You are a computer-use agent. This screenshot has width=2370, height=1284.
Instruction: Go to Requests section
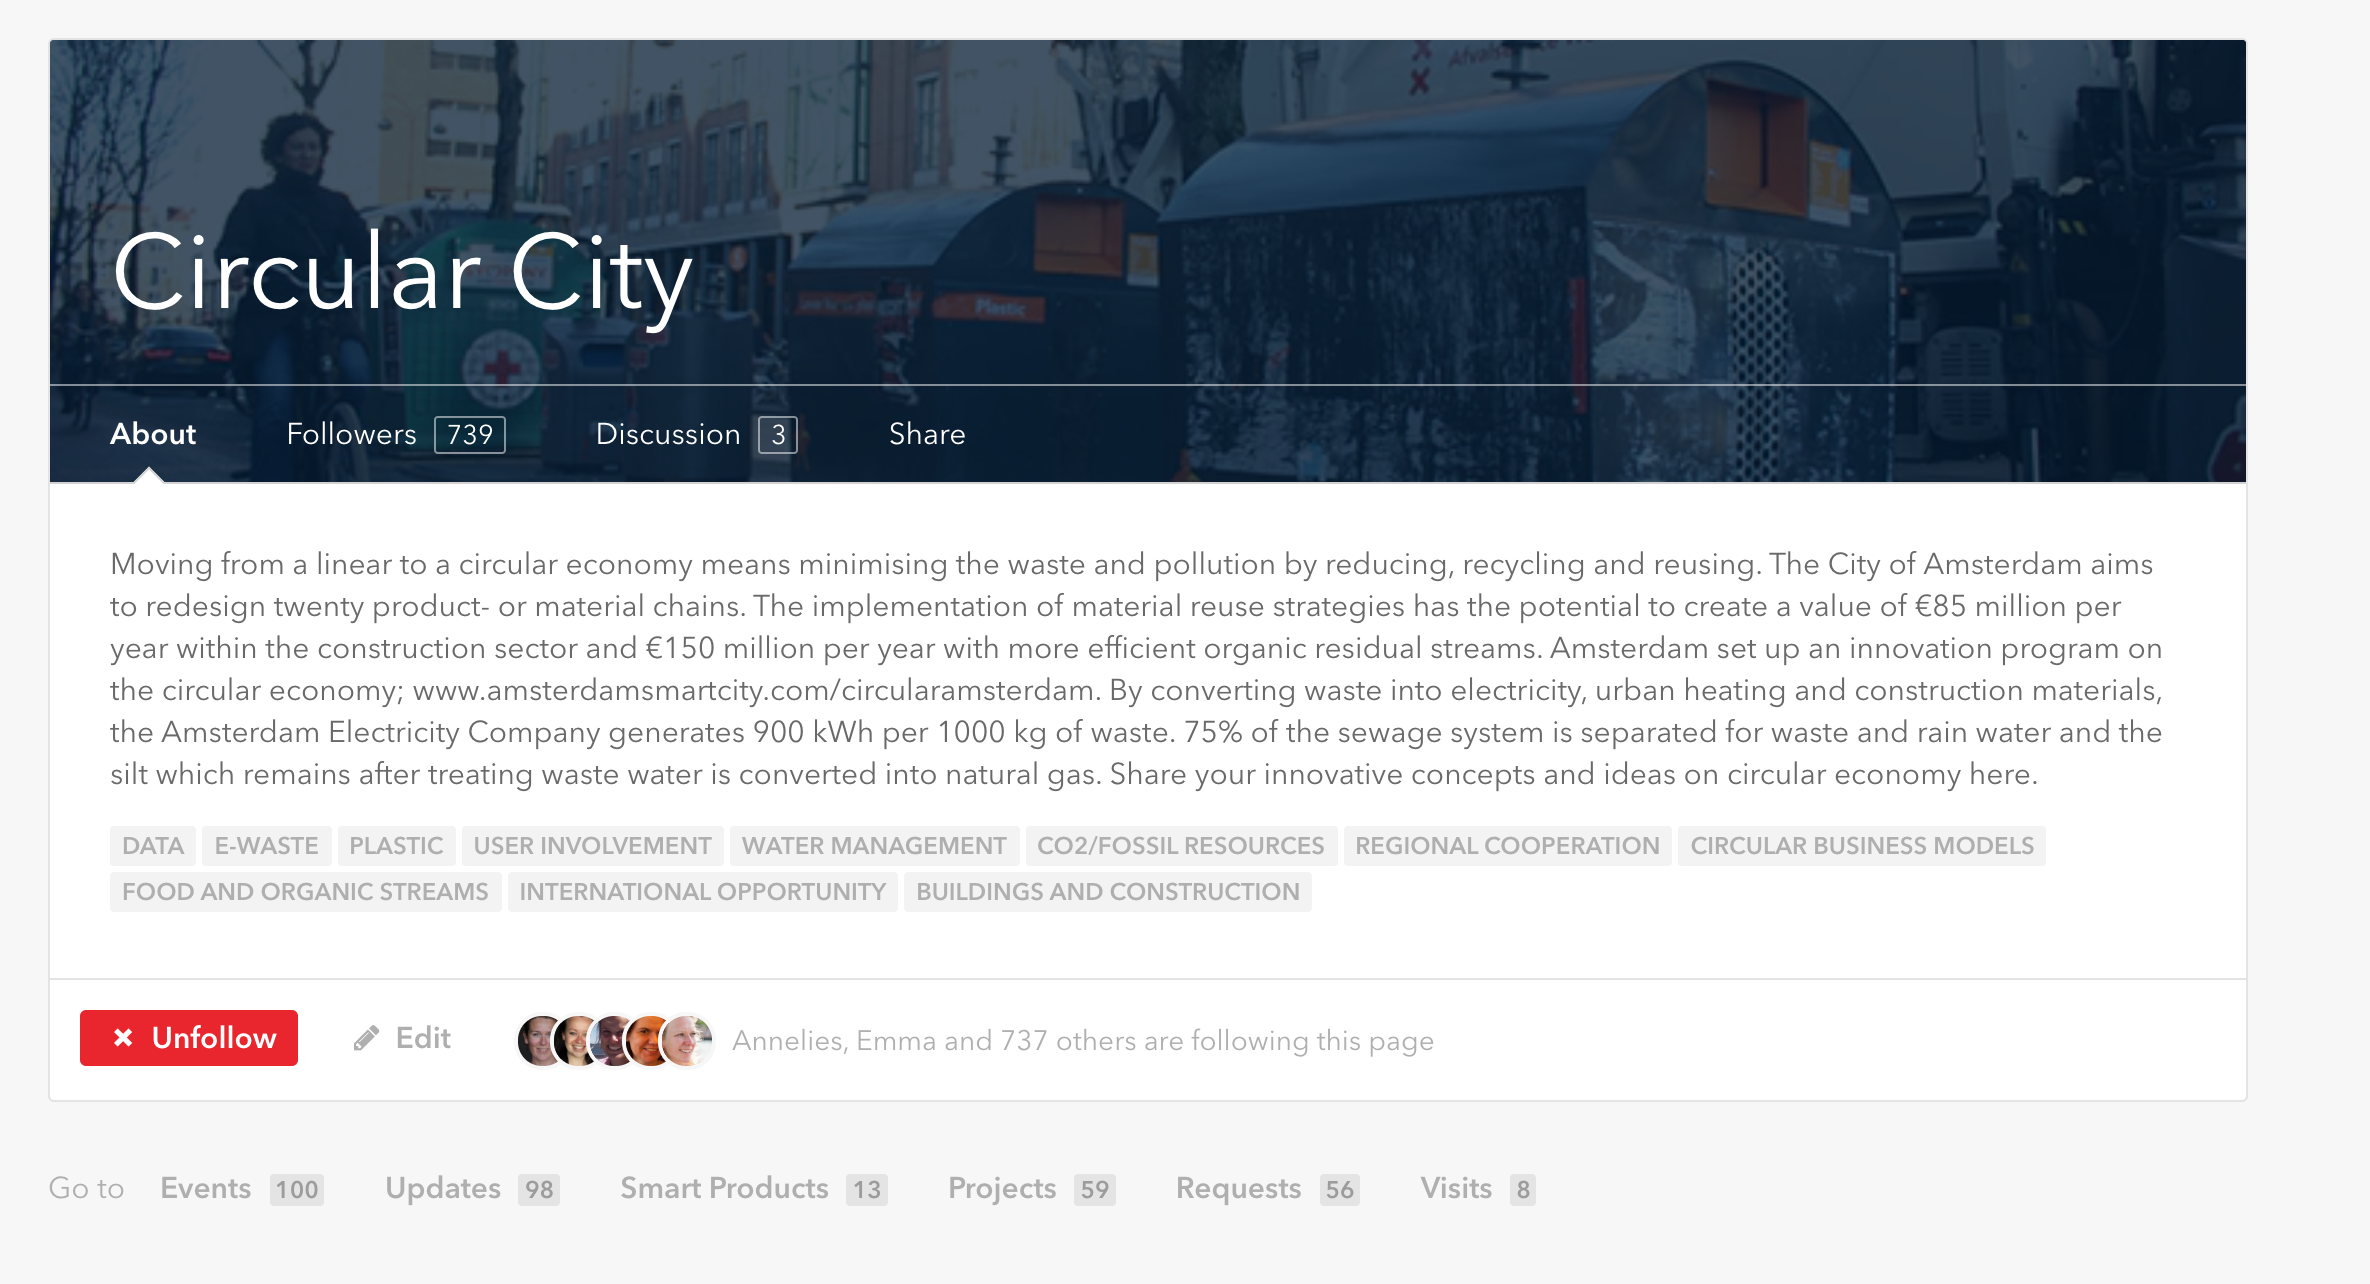click(x=1268, y=1189)
